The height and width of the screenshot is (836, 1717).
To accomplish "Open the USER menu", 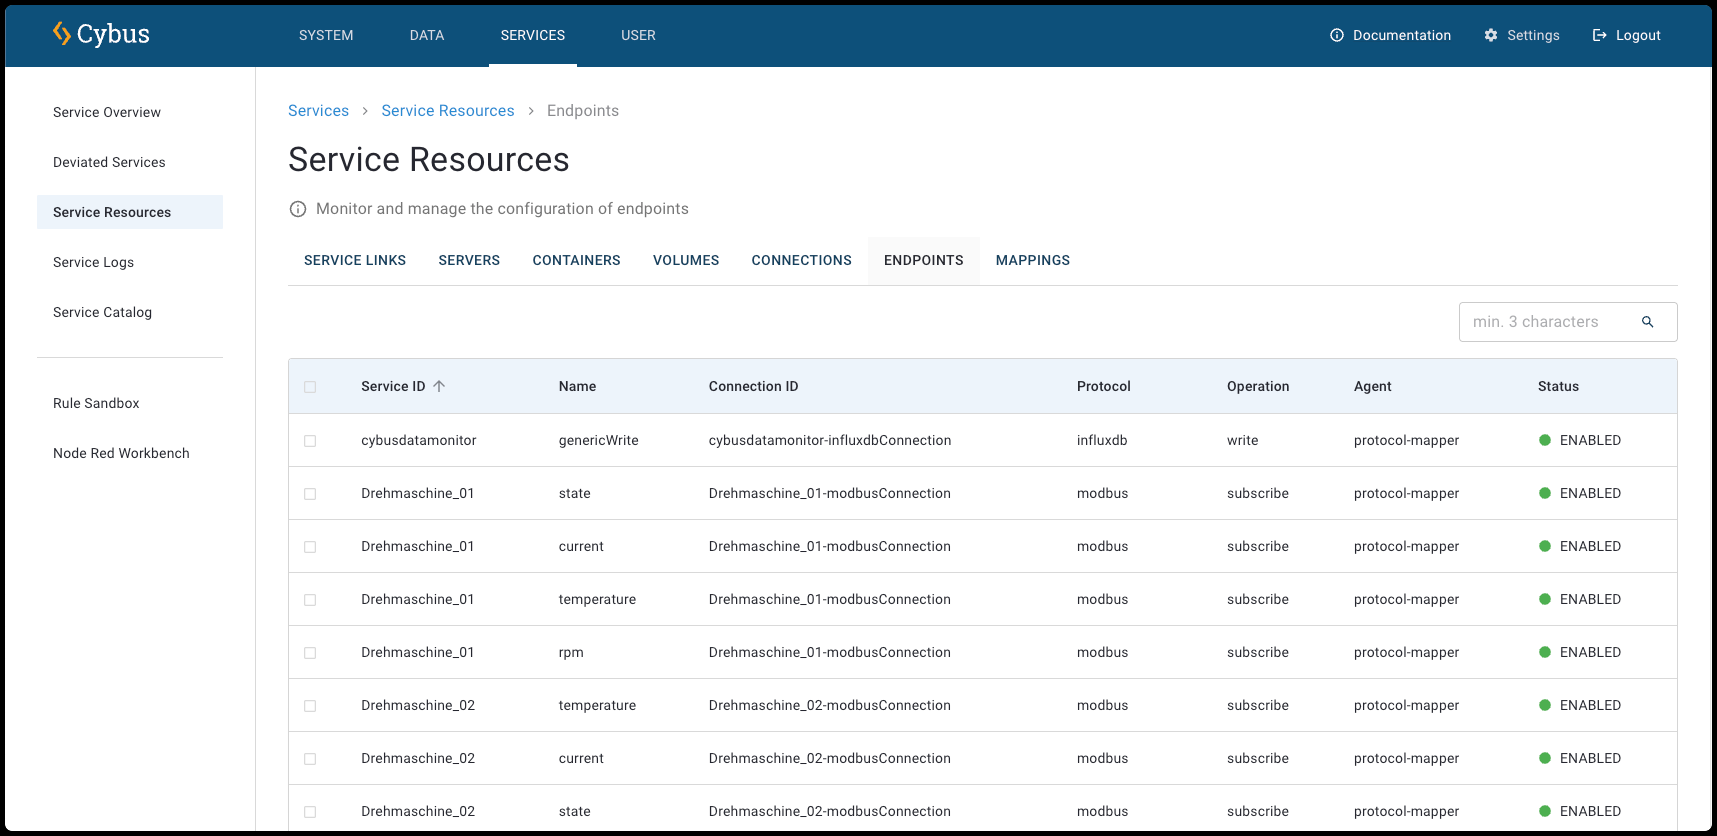I will pyautogui.click(x=638, y=35).
